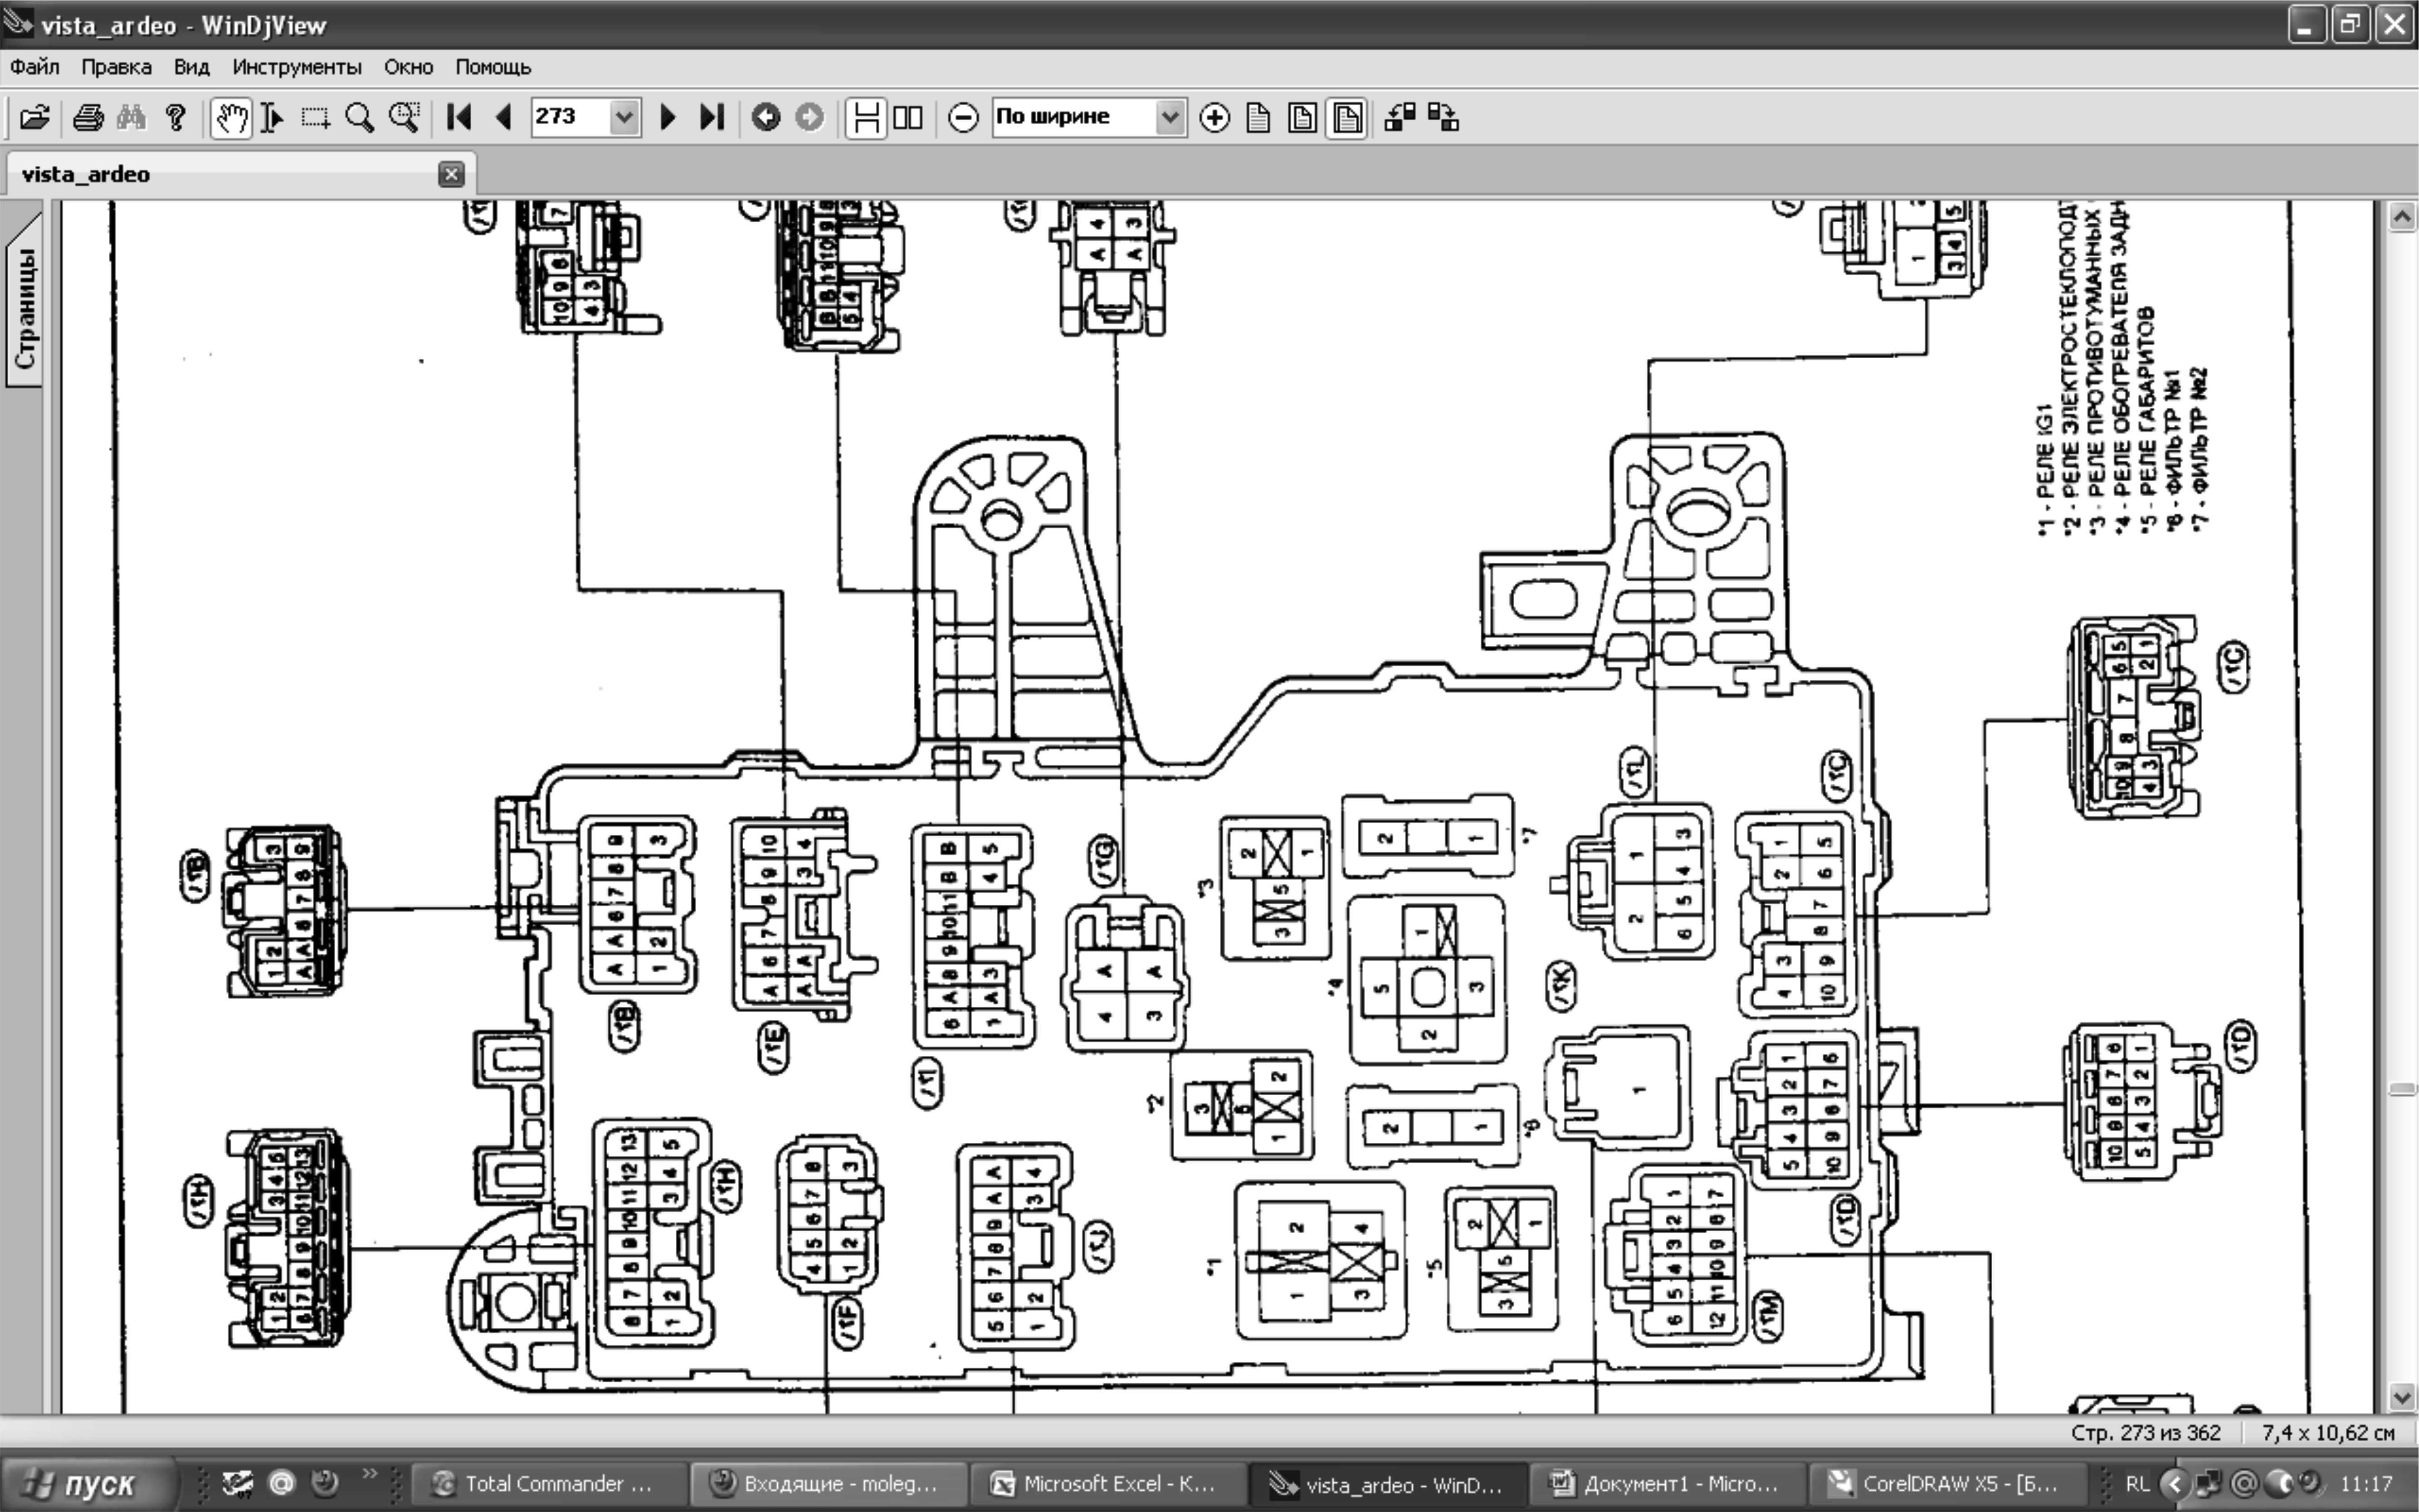The height and width of the screenshot is (1512, 2419).
Task: Rotate the page view left
Action: tap(1399, 118)
